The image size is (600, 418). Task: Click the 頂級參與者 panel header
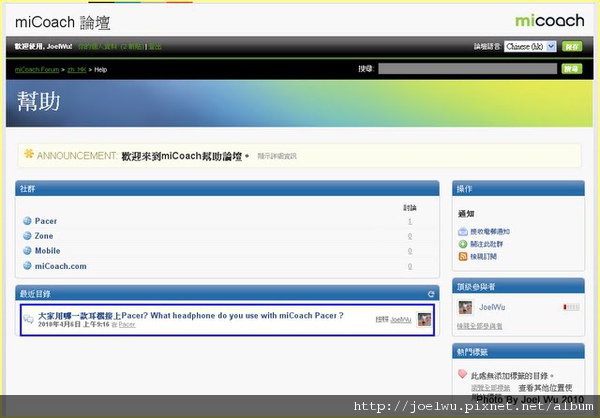coord(518,286)
